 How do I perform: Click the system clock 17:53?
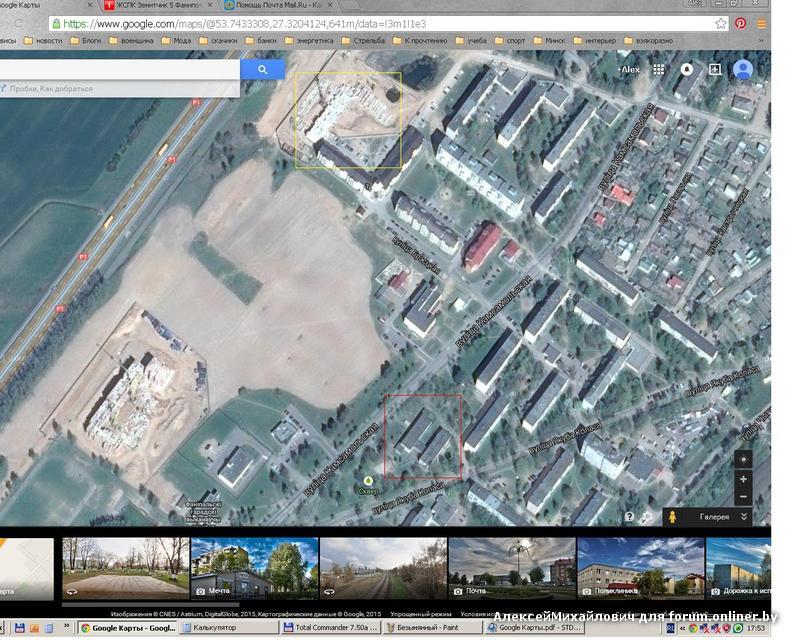[x=756, y=628]
